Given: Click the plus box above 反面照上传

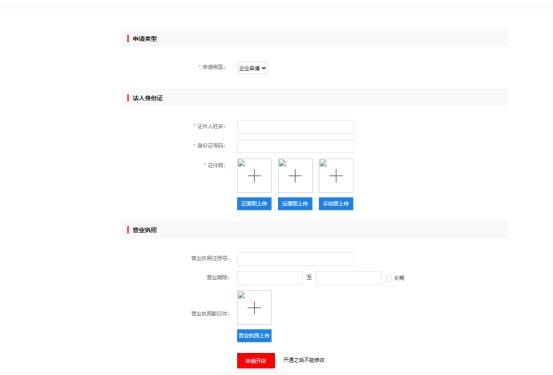Looking at the screenshot, I should pos(295,175).
